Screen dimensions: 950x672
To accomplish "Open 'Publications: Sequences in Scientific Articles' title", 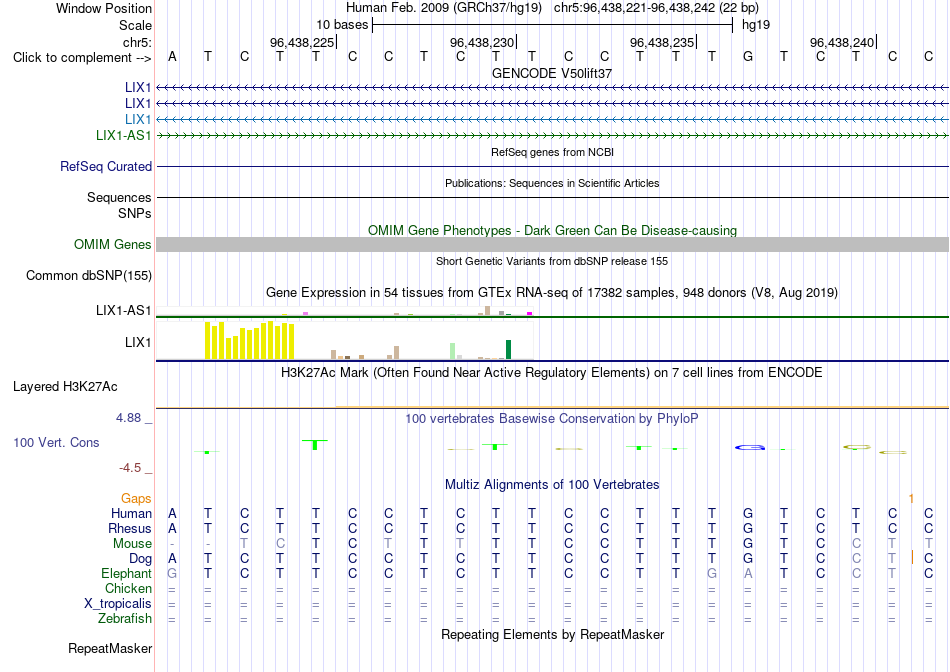I will coord(552,183).
